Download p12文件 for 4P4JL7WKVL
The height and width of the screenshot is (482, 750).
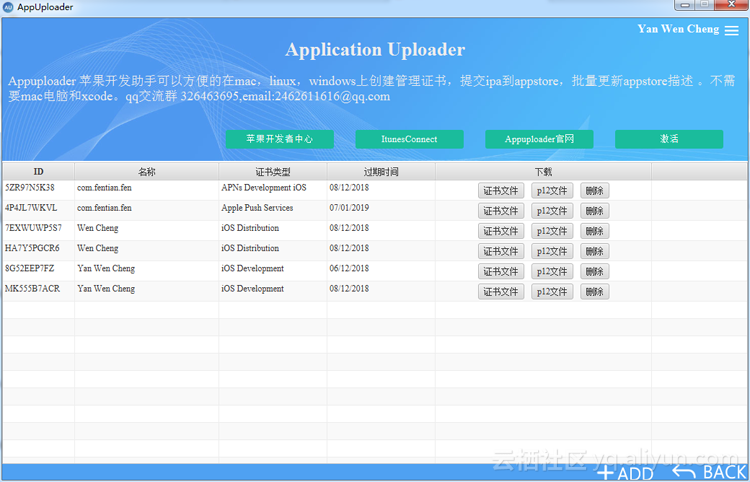tap(552, 211)
